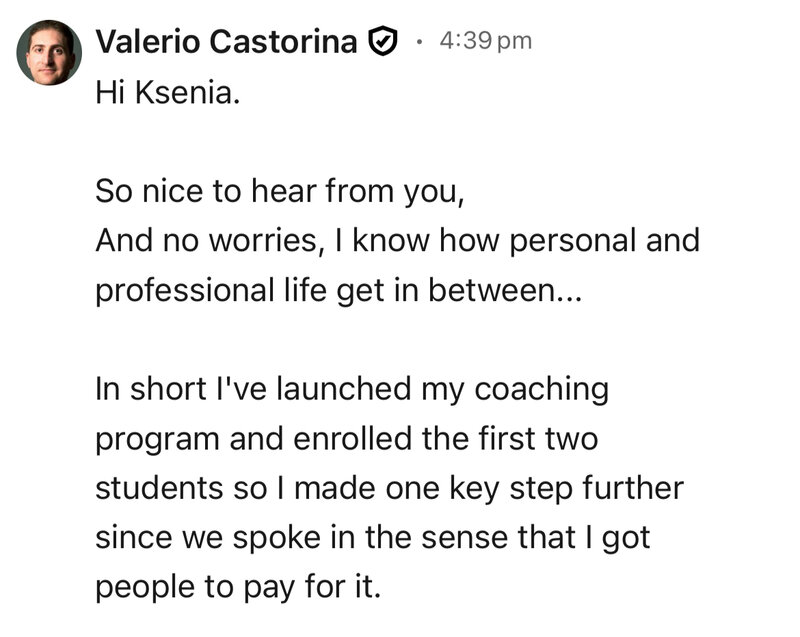Screen dimensions: 800x637
Task: Click the line starting "students so I made"
Action: [389, 488]
